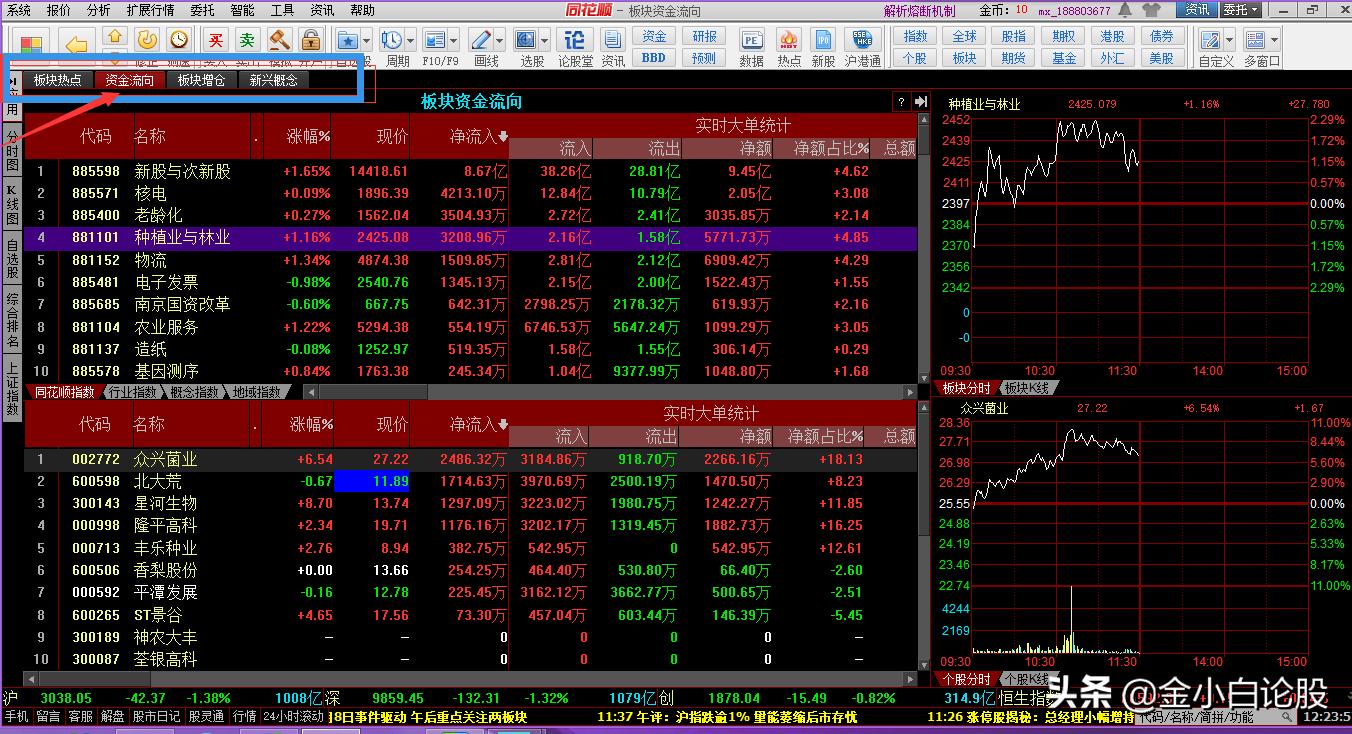Click the padlock lock icon
The height and width of the screenshot is (734, 1352).
click(310, 40)
